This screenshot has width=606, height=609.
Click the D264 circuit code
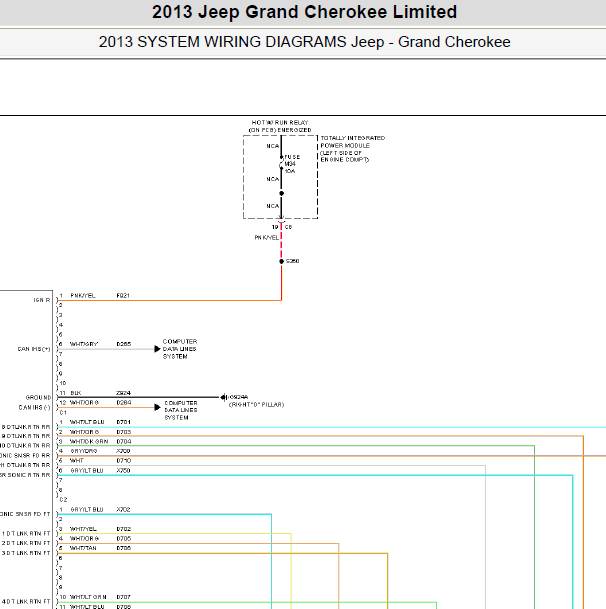click(x=124, y=403)
